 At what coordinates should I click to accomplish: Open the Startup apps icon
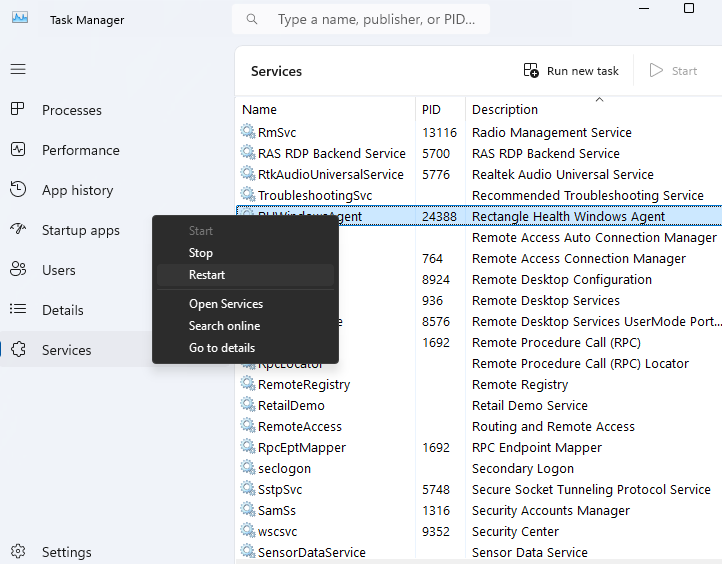click(18, 229)
